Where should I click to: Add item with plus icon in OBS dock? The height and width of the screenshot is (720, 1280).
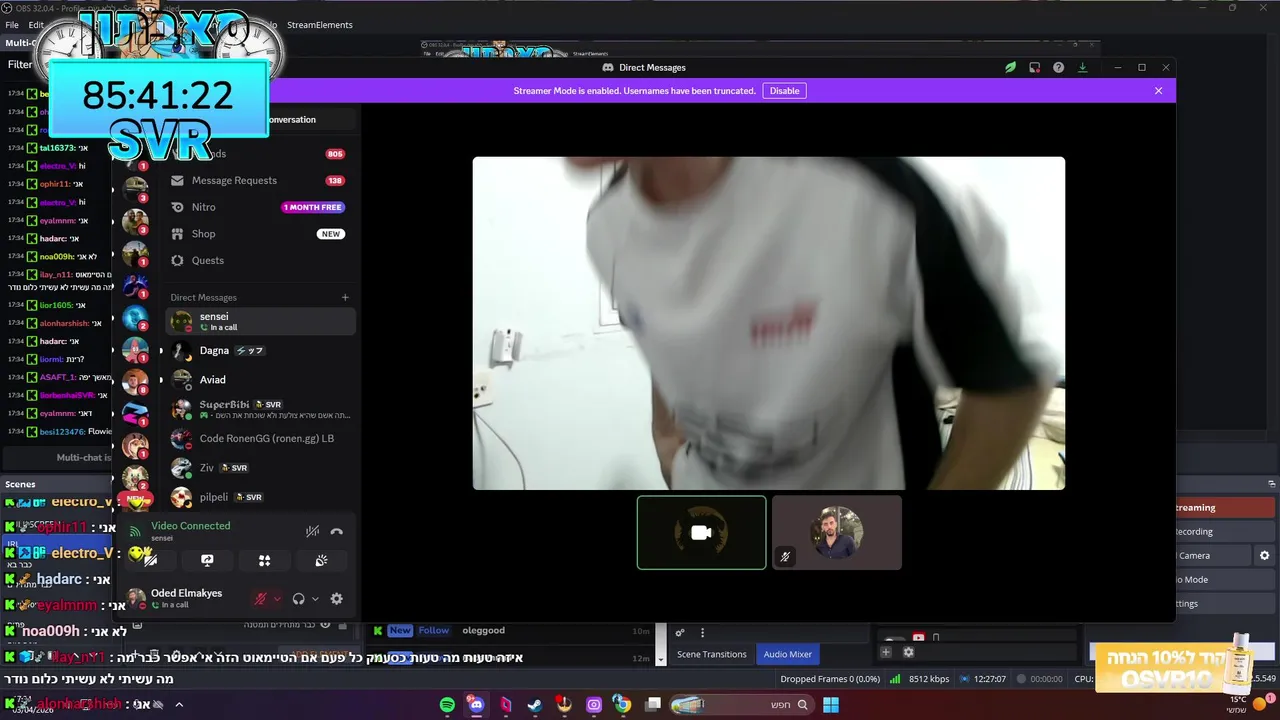885,652
